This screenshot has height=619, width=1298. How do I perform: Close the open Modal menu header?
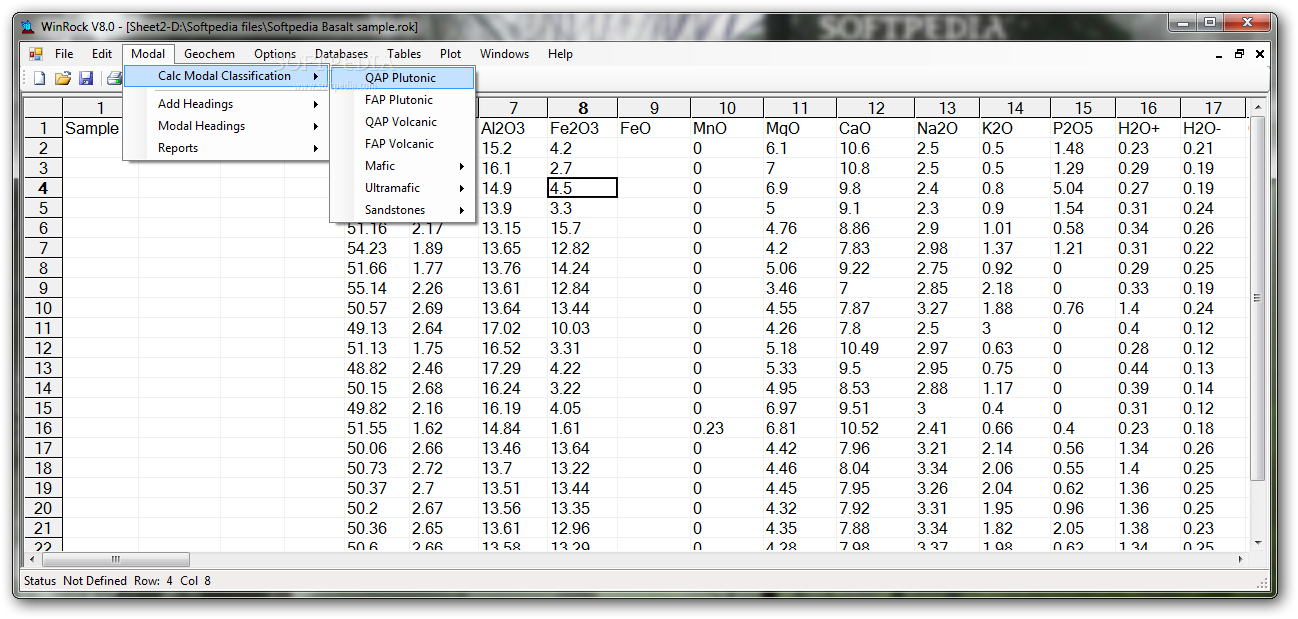click(x=149, y=54)
